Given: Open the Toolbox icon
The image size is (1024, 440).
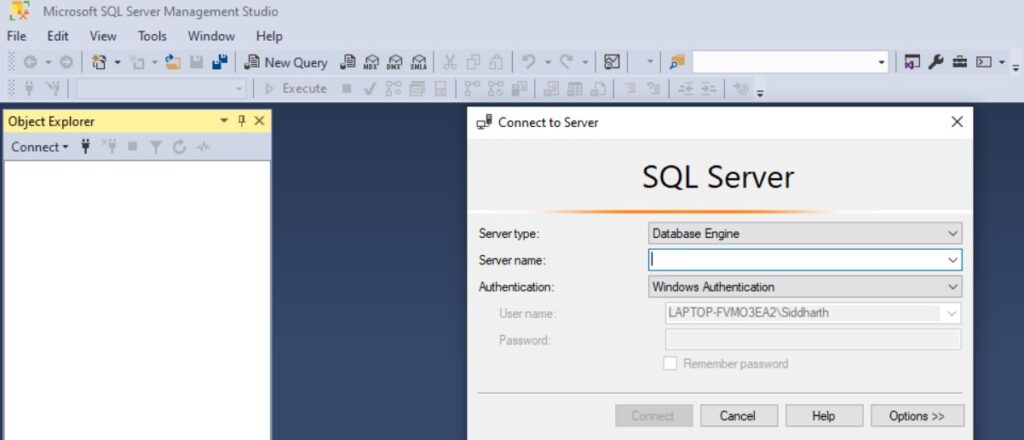Looking at the screenshot, I should coord(959,62).
